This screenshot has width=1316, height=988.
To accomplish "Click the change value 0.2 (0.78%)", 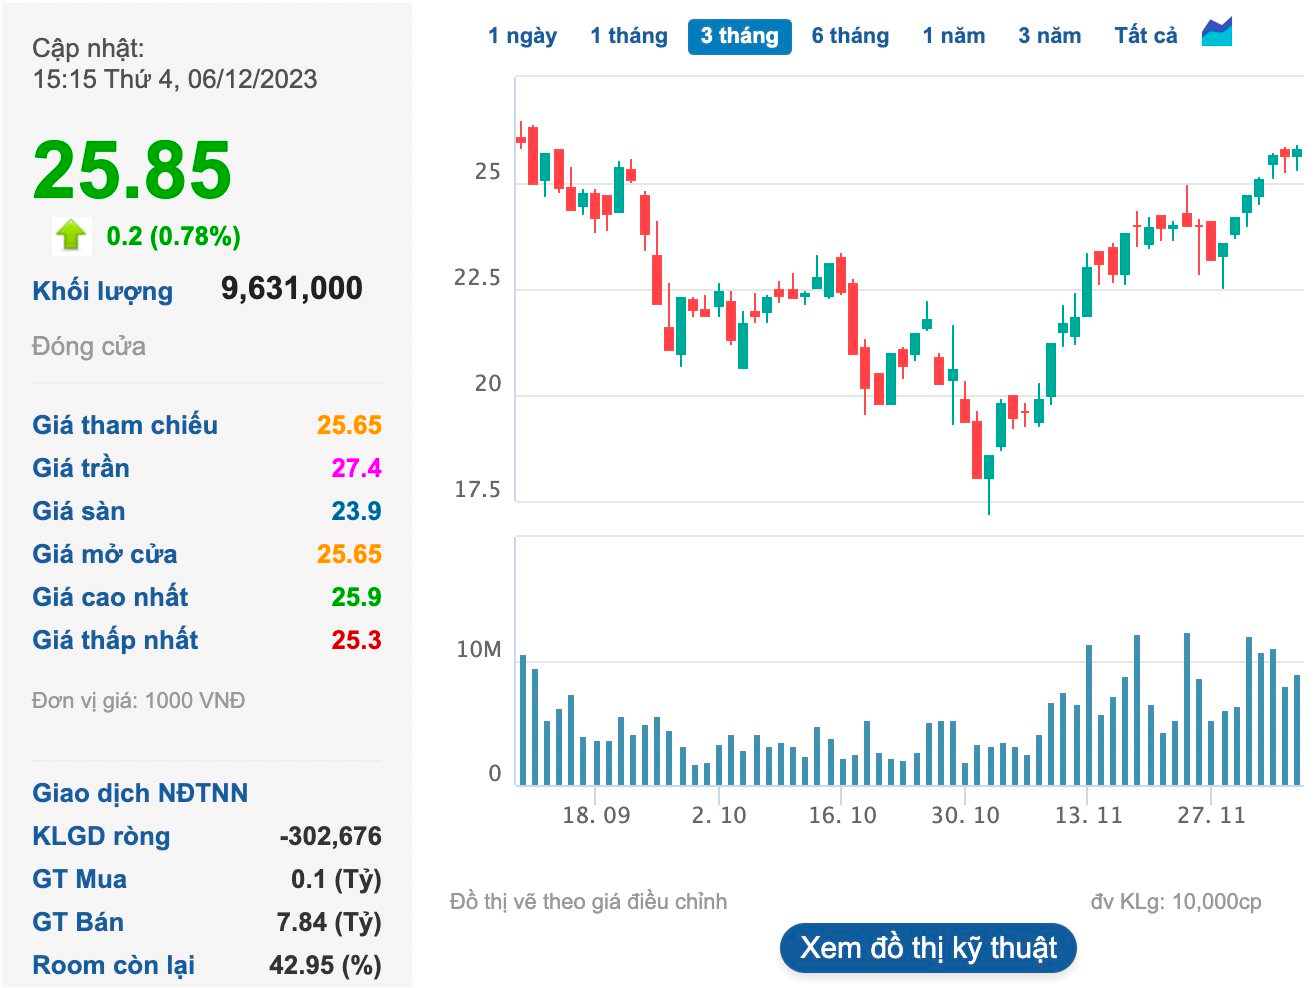I will click(x=174, y=236).
